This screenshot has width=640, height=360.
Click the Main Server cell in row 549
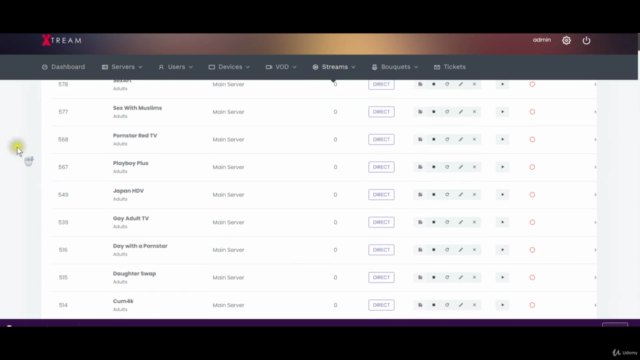[x=228, y=195]
